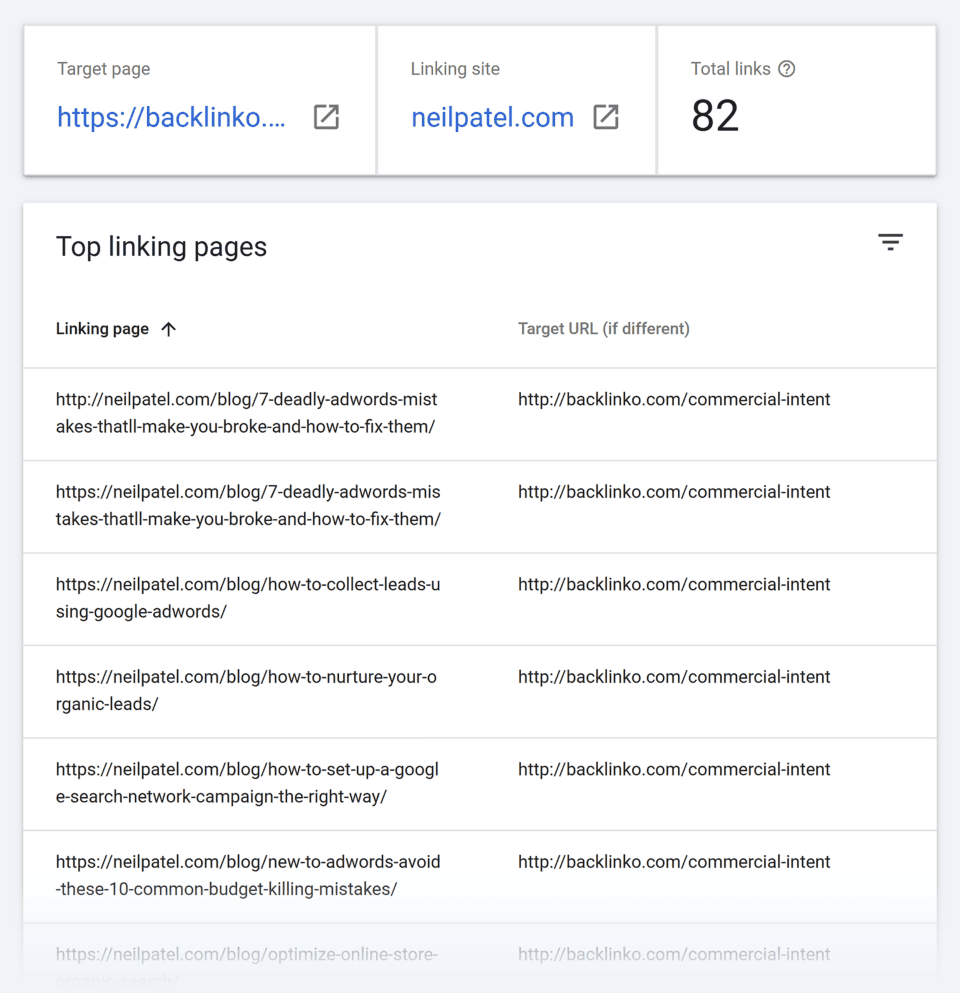Click the Total links count of 82

click(x=714, y=116)
